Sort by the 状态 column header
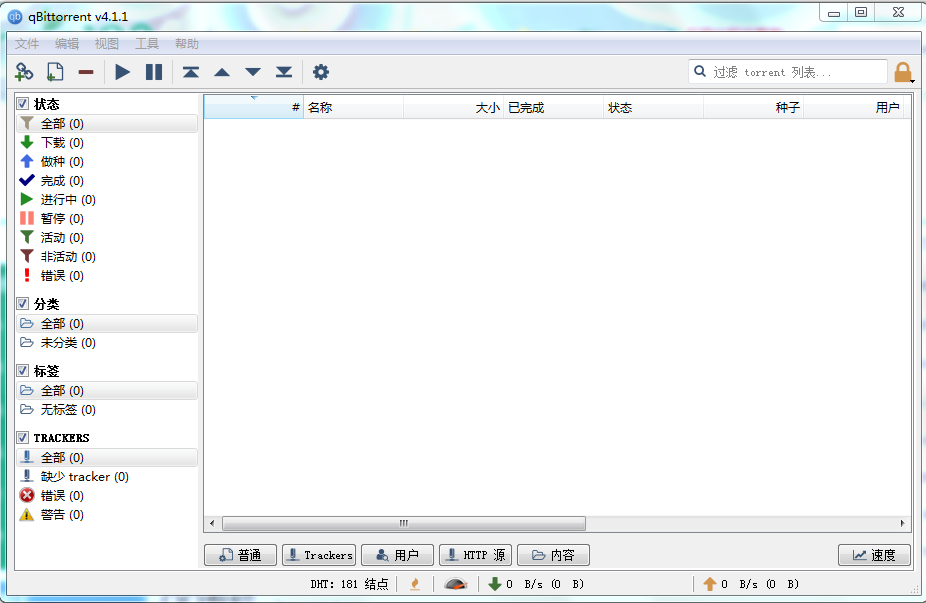 (653, 107)
